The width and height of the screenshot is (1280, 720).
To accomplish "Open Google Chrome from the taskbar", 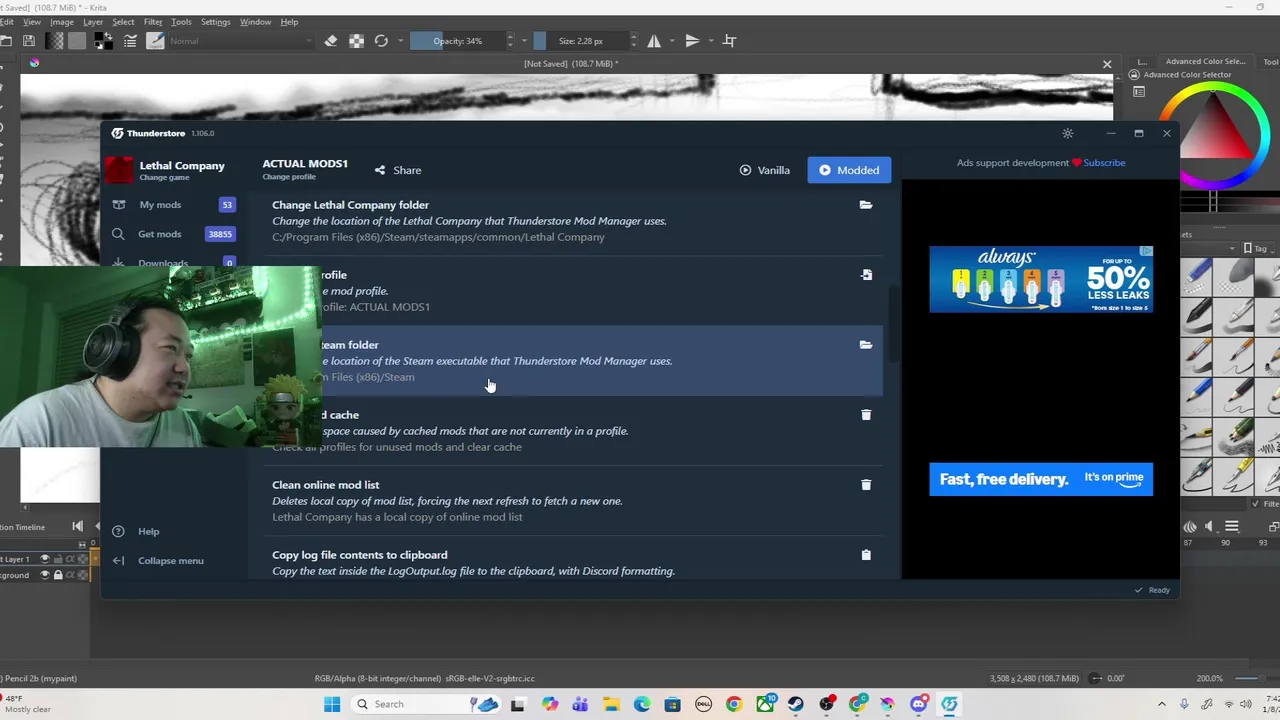I will point(734,704).
